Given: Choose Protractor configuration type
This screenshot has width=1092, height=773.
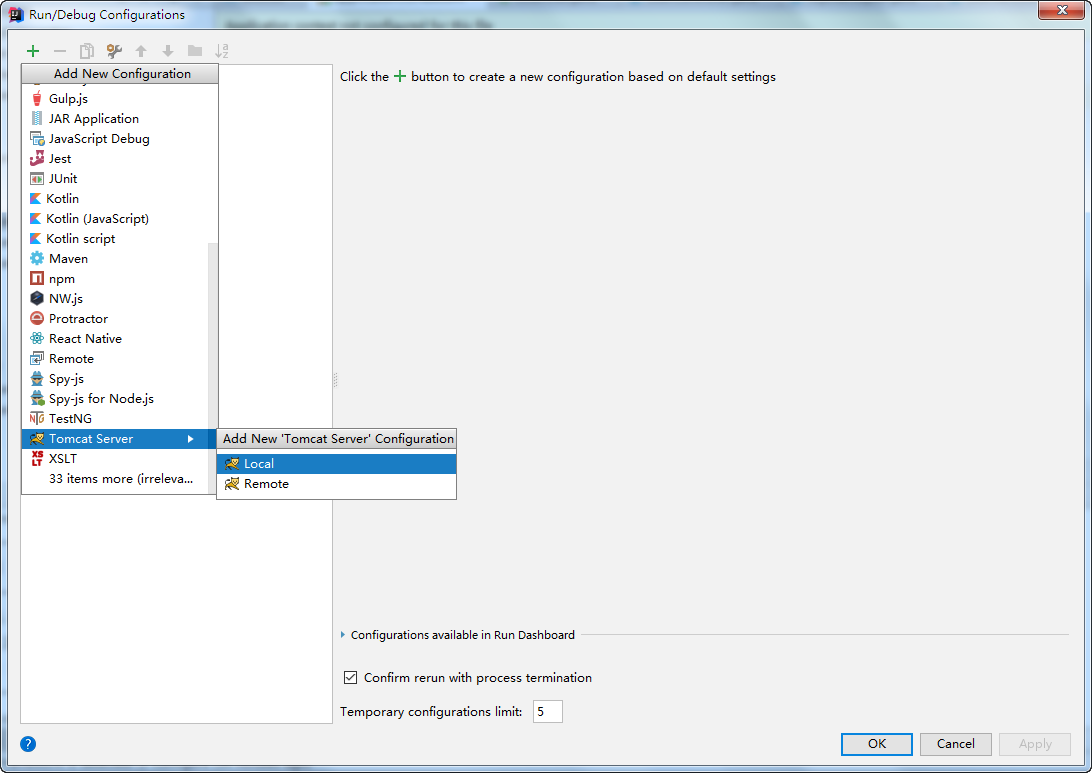Looking at the screenshot, I should tap(115, 318).
